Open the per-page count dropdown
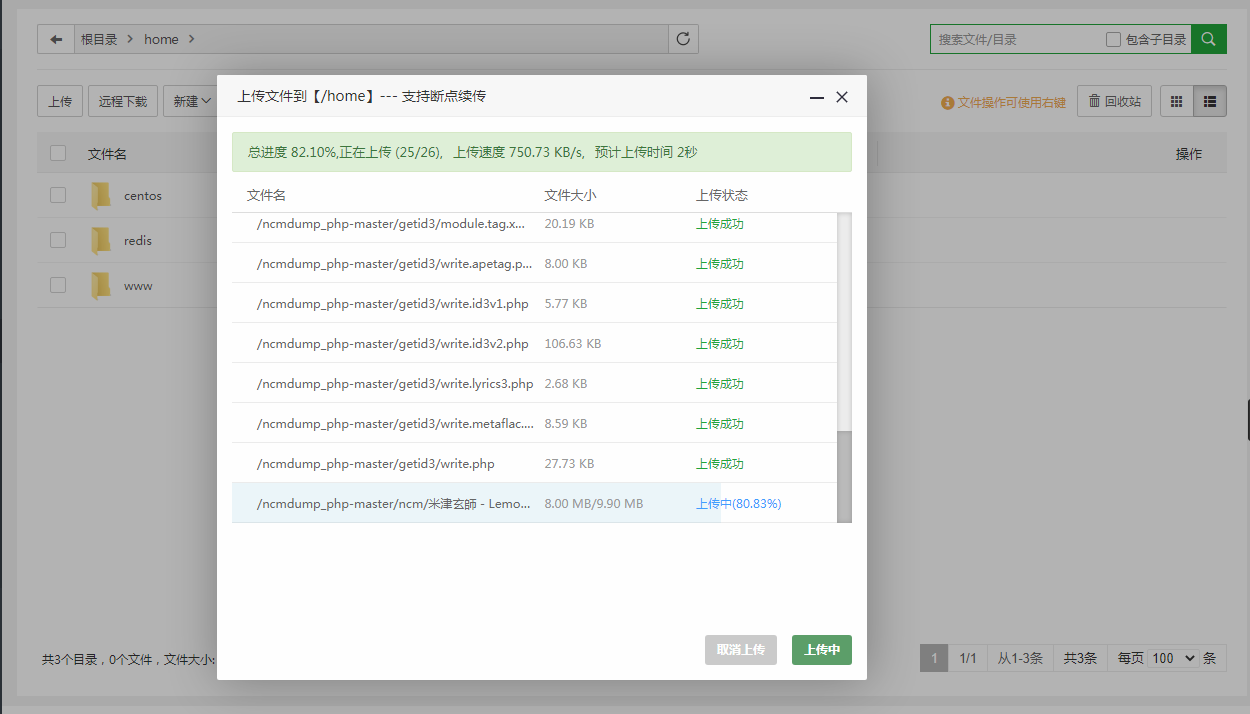Image resolution: width=1250 pixels, height=714 pixels. (x=1172, y=658)
